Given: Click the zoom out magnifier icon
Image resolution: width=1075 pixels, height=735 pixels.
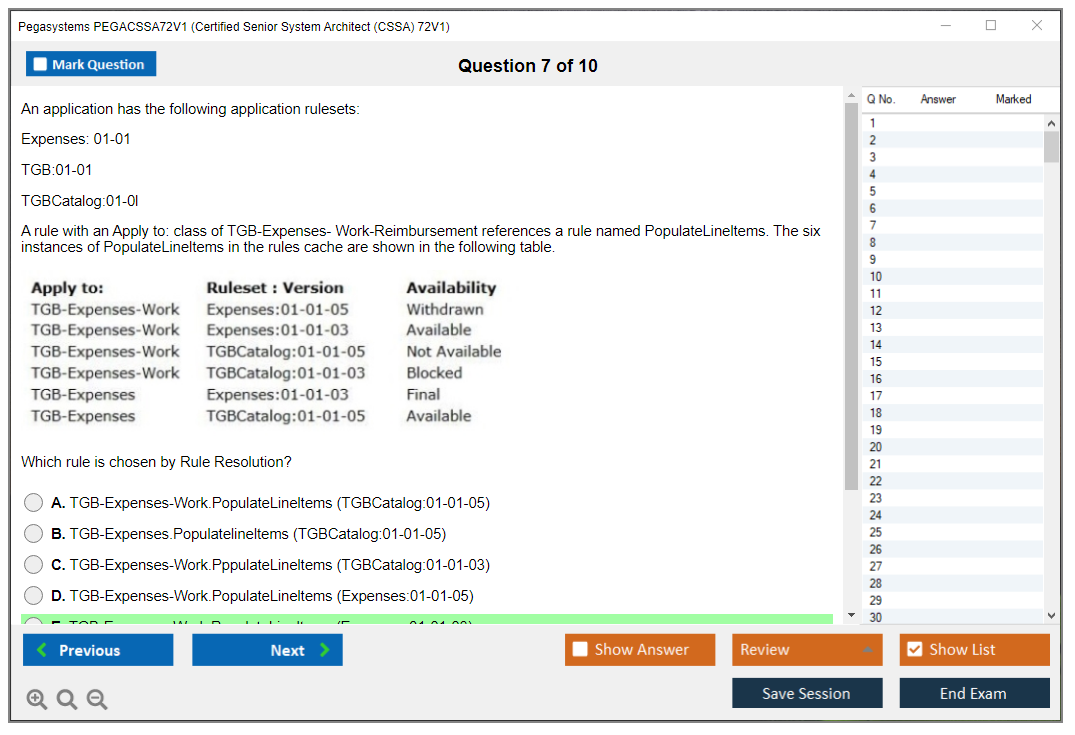Looking at the screenshot, I should 97,700.
